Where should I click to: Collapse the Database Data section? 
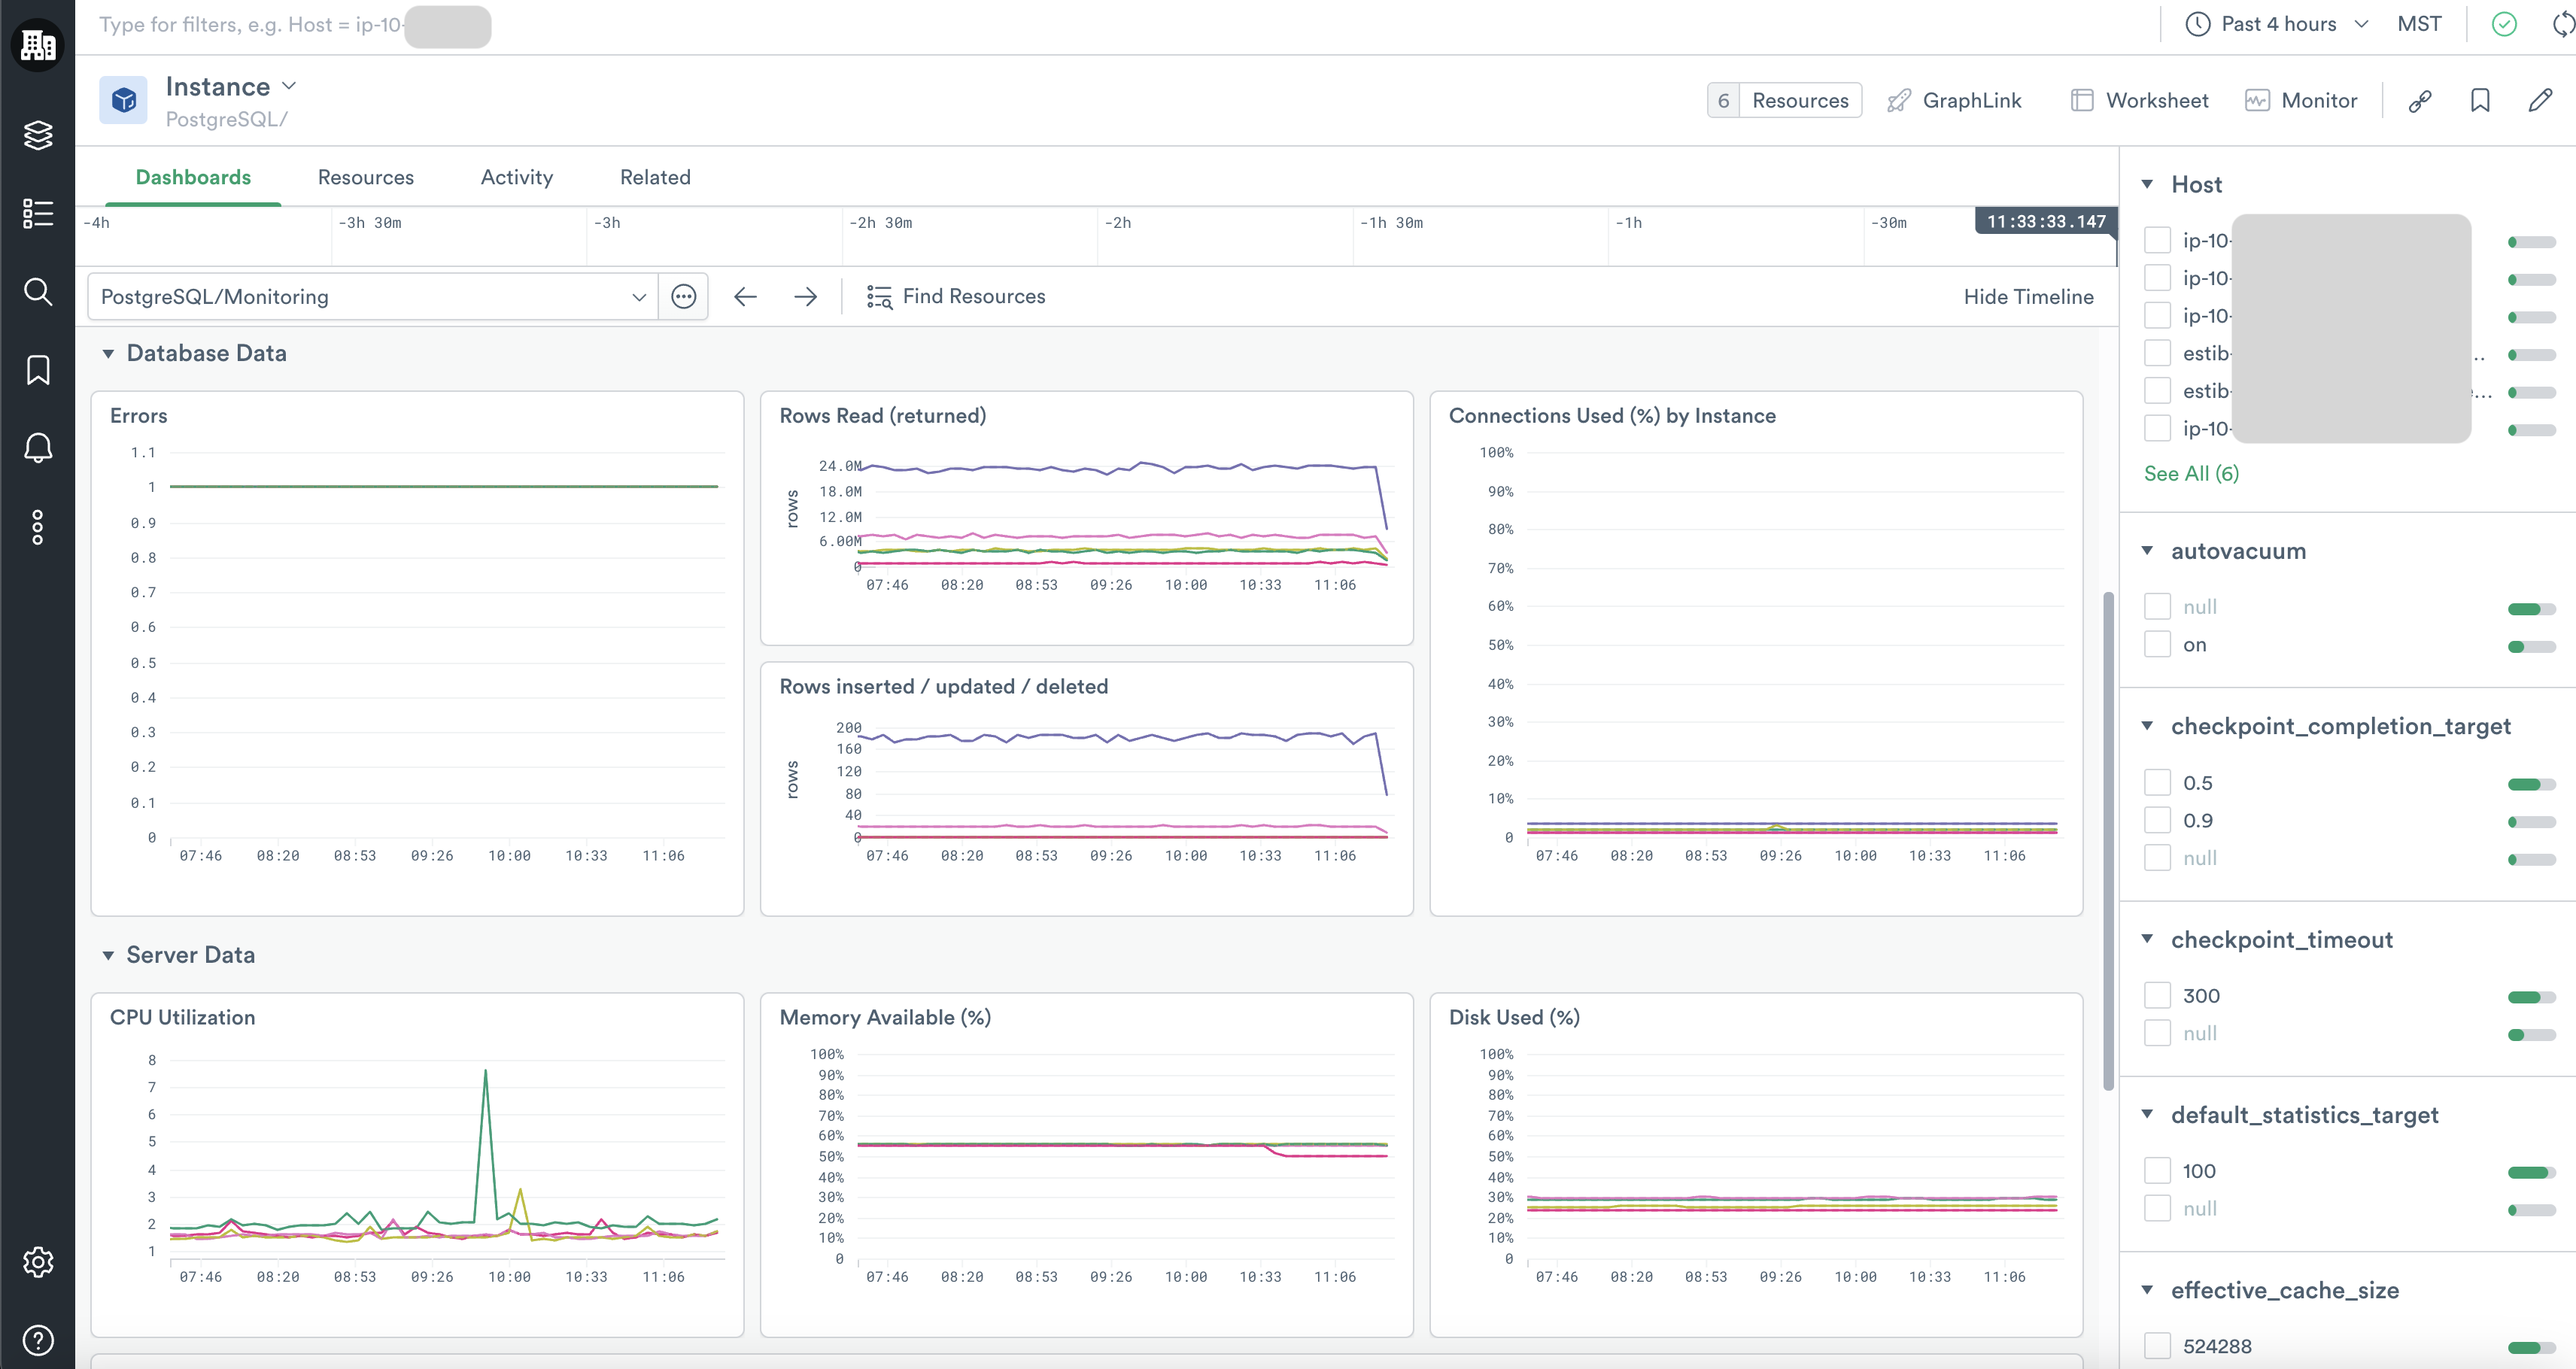108,354
